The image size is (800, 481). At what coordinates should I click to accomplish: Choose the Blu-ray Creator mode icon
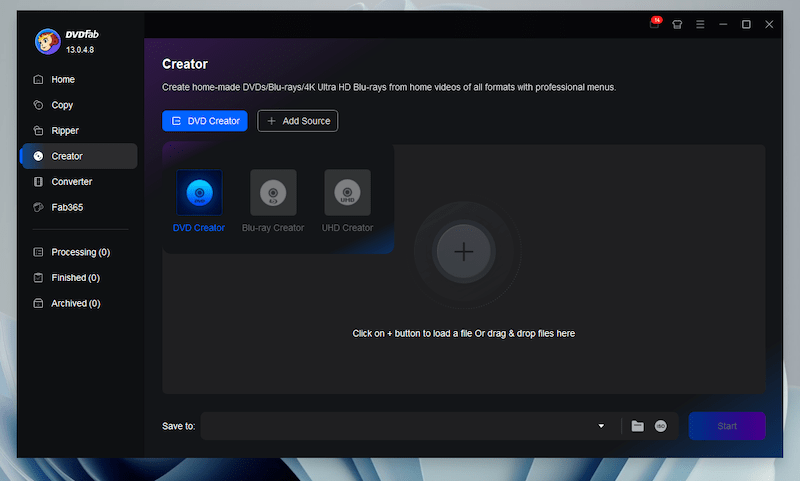coord(273,193)
